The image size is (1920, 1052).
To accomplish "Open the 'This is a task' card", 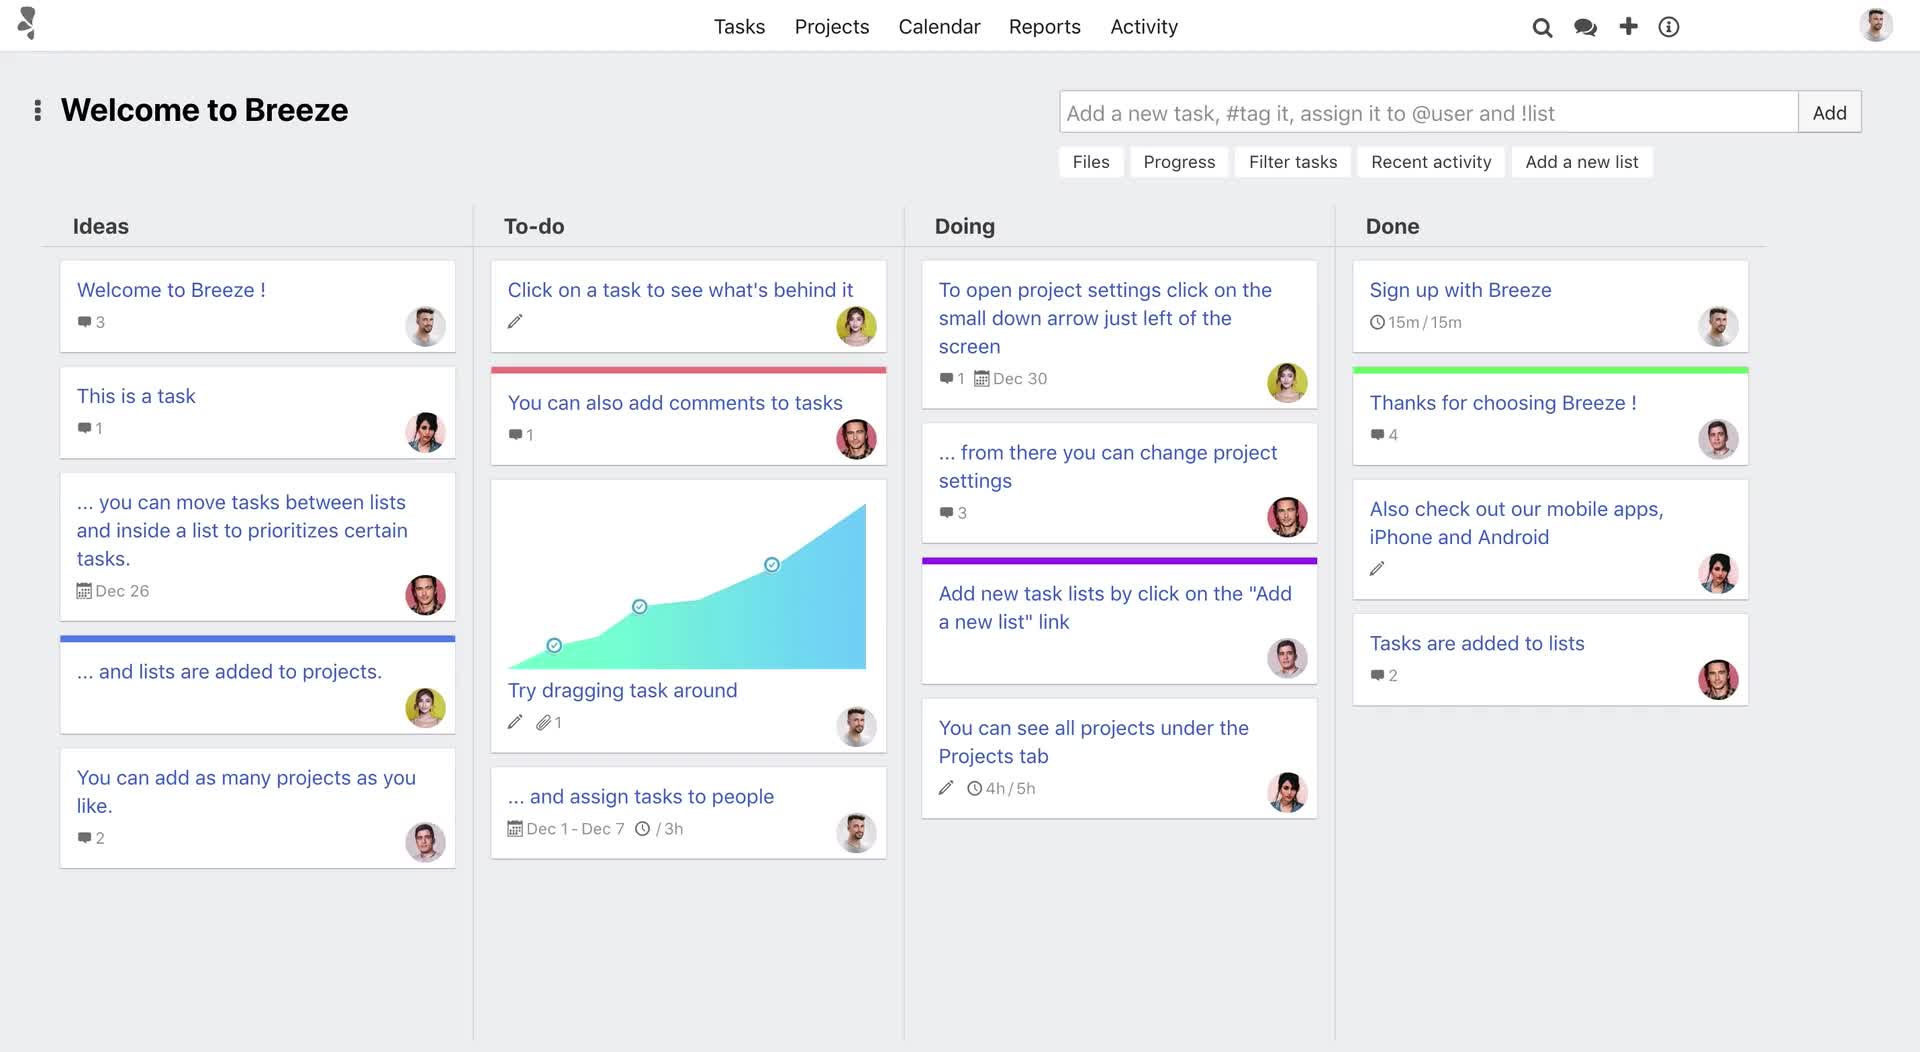I will (x=136, y=396).
